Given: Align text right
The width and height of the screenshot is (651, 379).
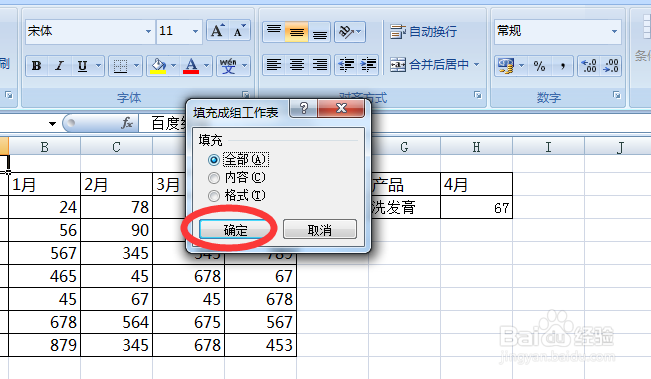Looking at the screenshot, I should [x=319, y=65].
